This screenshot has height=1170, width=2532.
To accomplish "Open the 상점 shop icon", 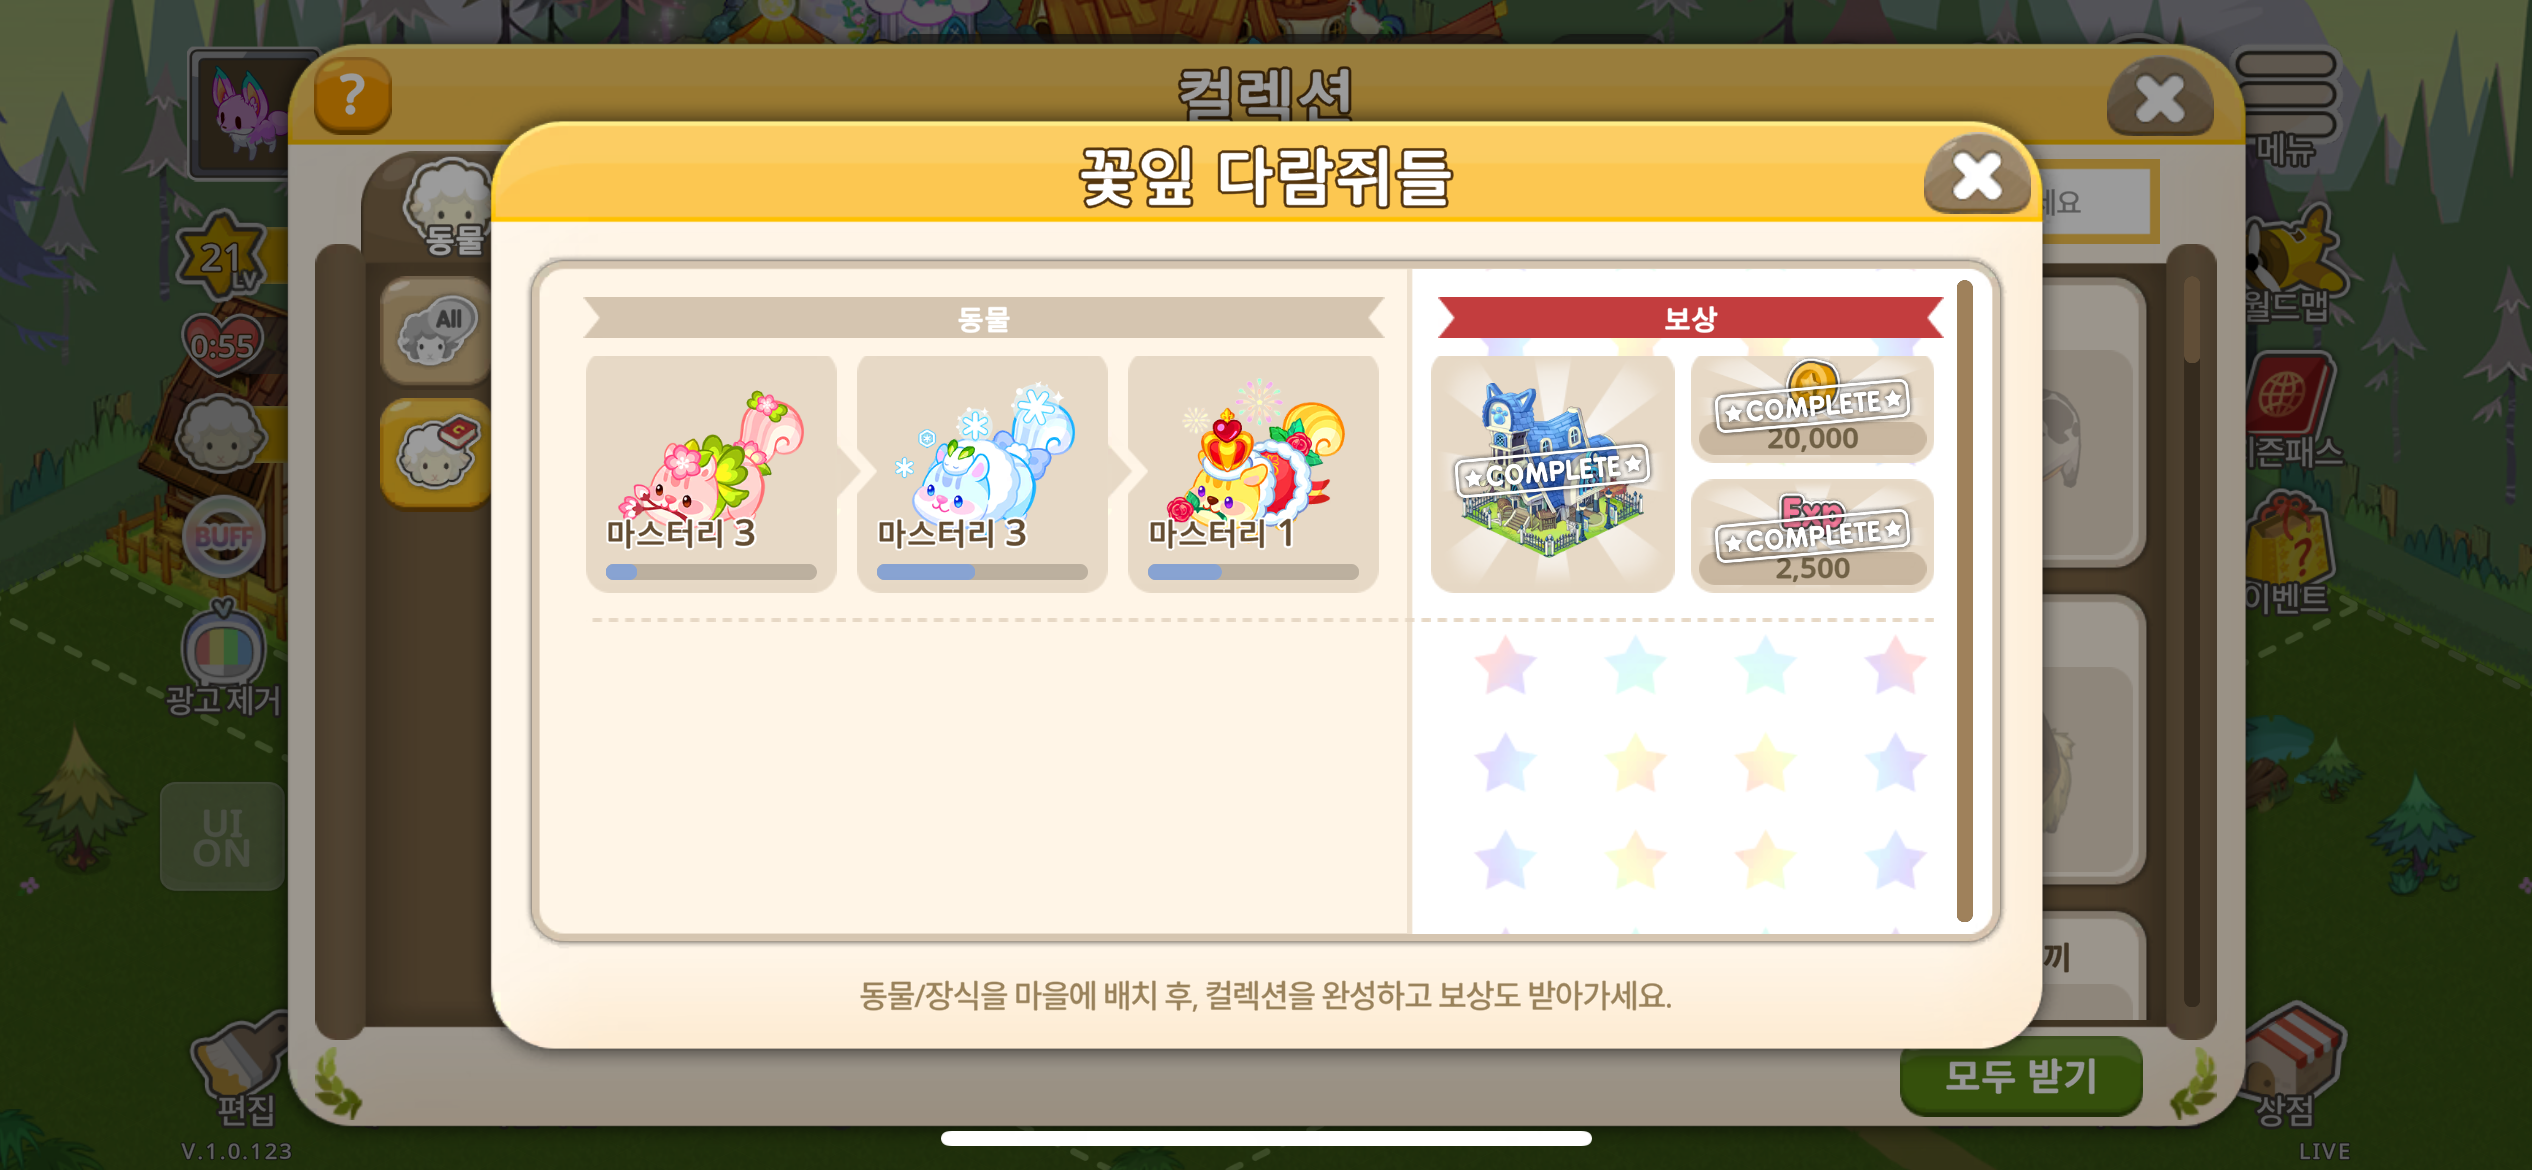I will (x=2288, y=1066).
